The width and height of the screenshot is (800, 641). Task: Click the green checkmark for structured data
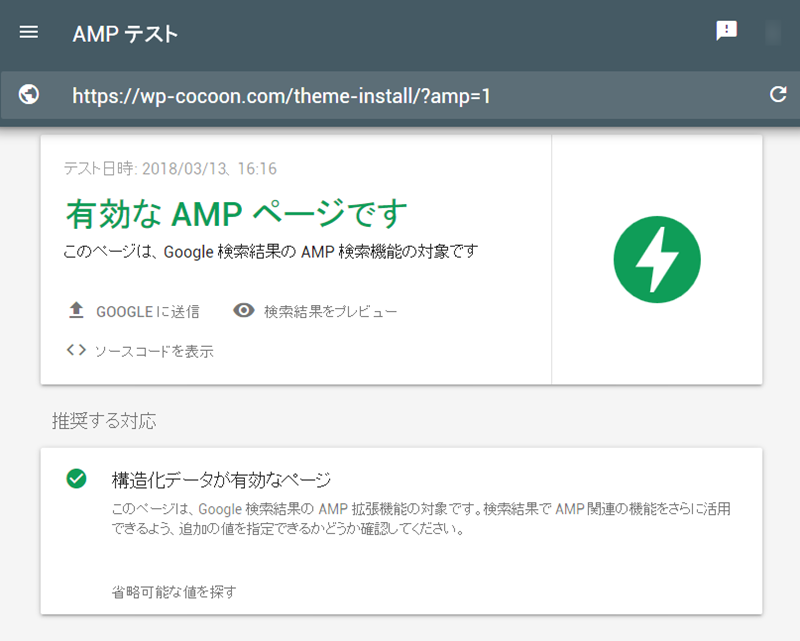76,478
